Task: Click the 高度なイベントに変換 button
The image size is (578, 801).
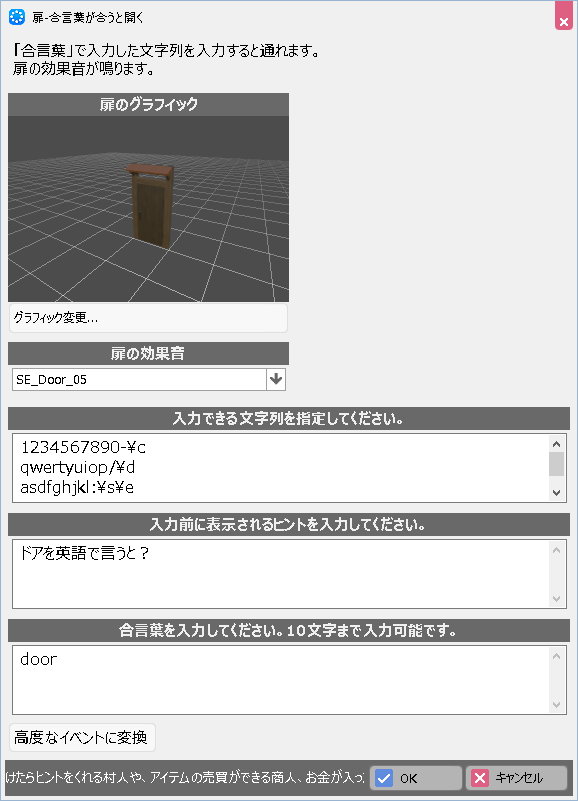Action: [82, 738]
